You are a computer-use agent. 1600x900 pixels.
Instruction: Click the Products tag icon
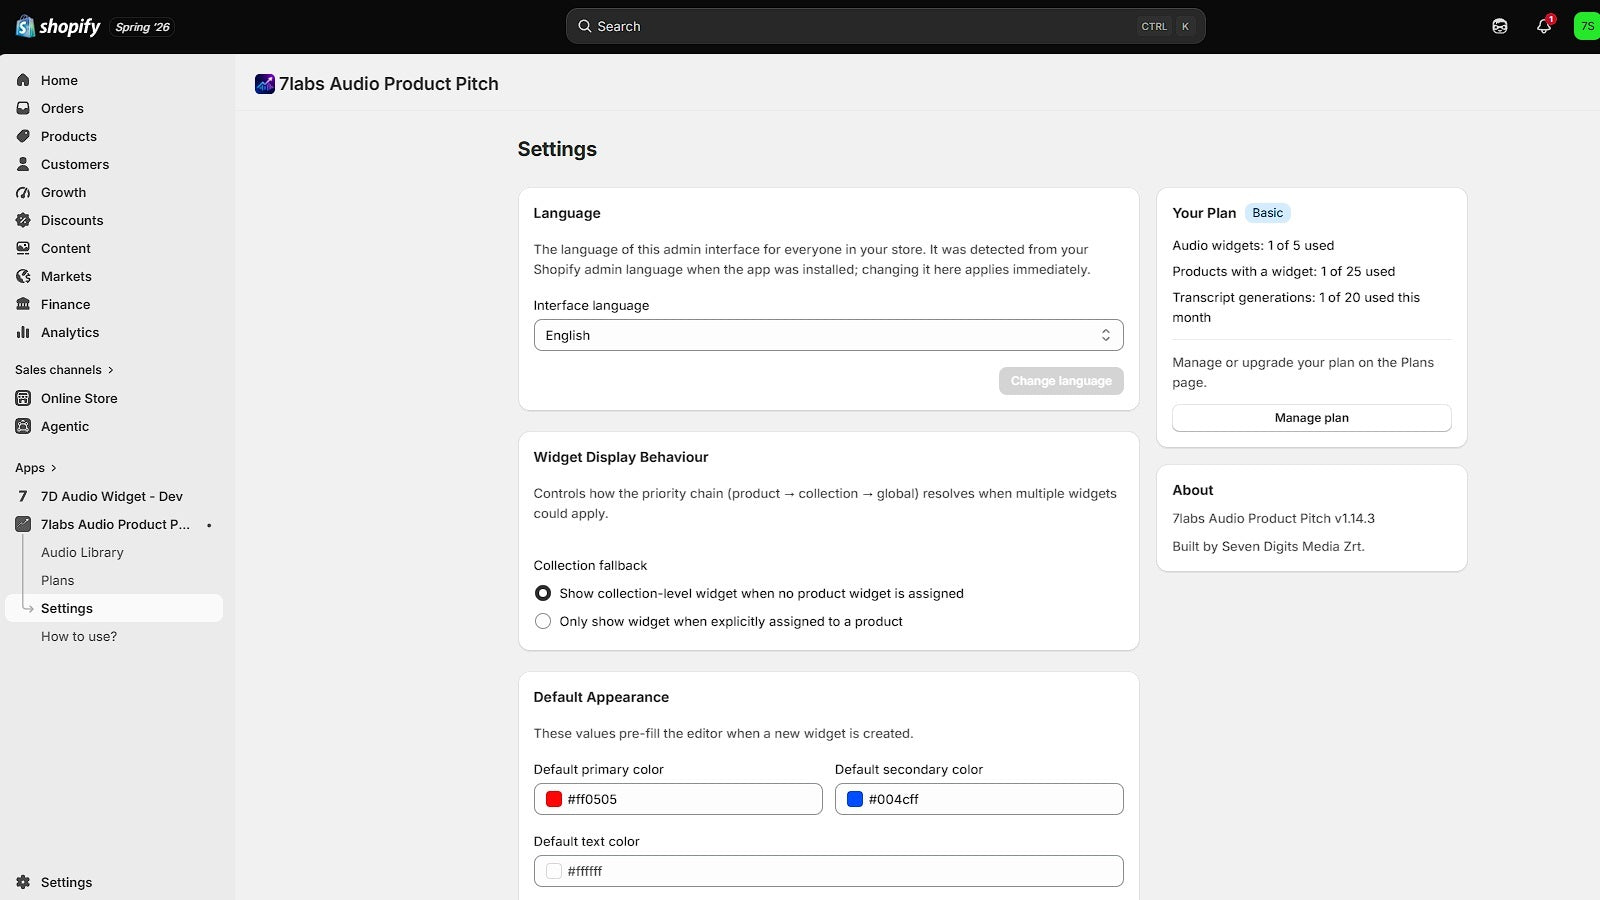coord(23,136)
